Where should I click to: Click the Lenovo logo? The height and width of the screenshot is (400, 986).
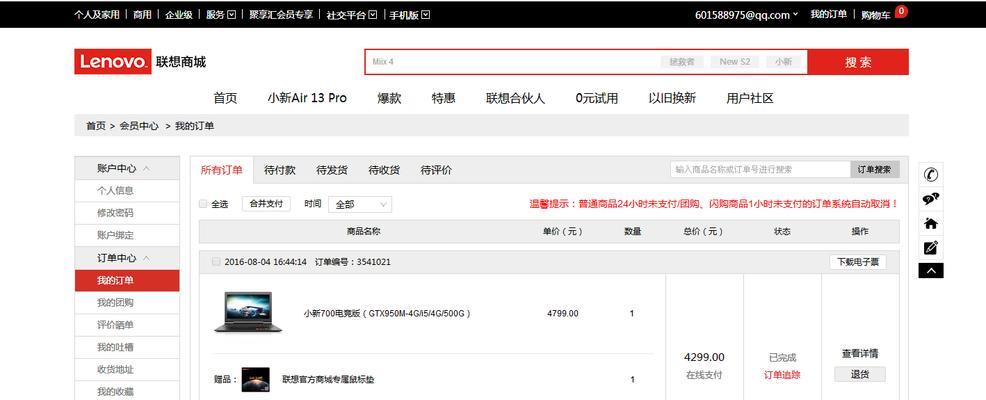tap(113, 62)
